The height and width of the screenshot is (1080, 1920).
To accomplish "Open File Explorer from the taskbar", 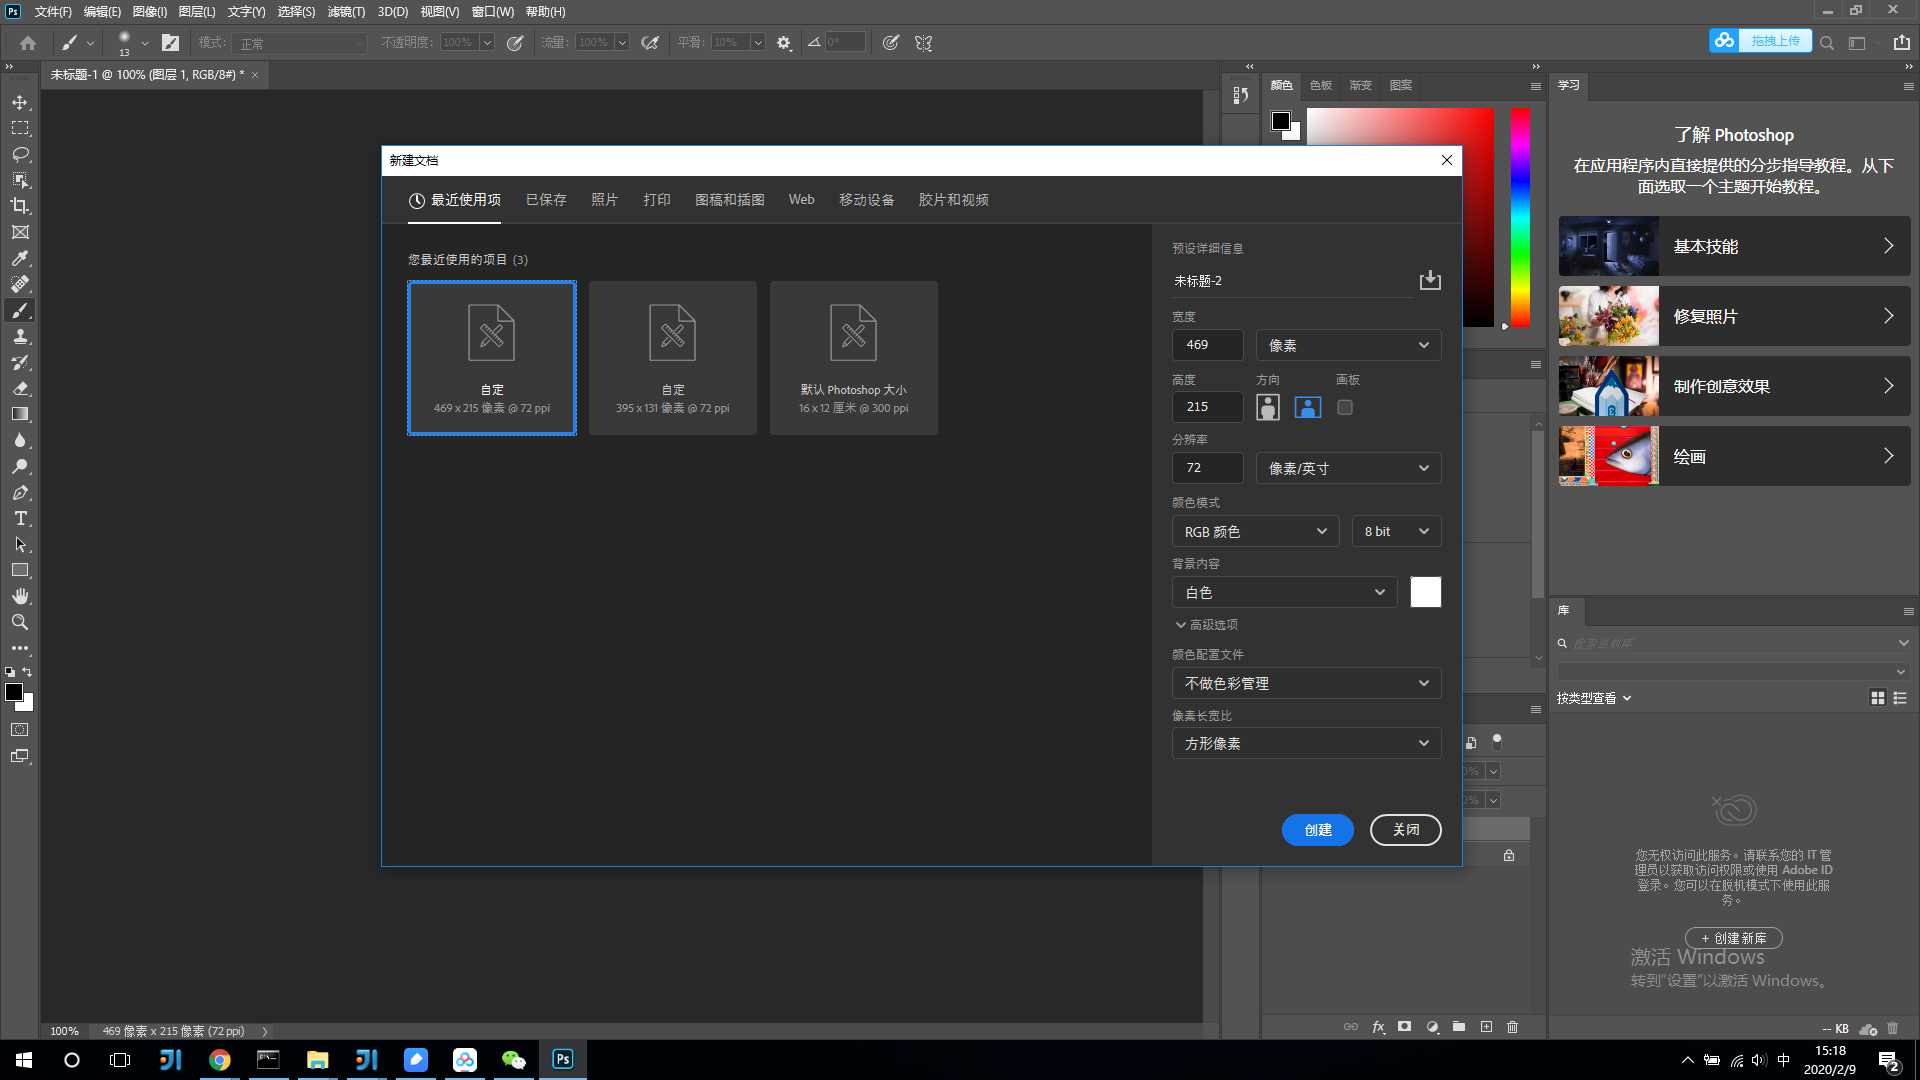I will point(317,1060).
